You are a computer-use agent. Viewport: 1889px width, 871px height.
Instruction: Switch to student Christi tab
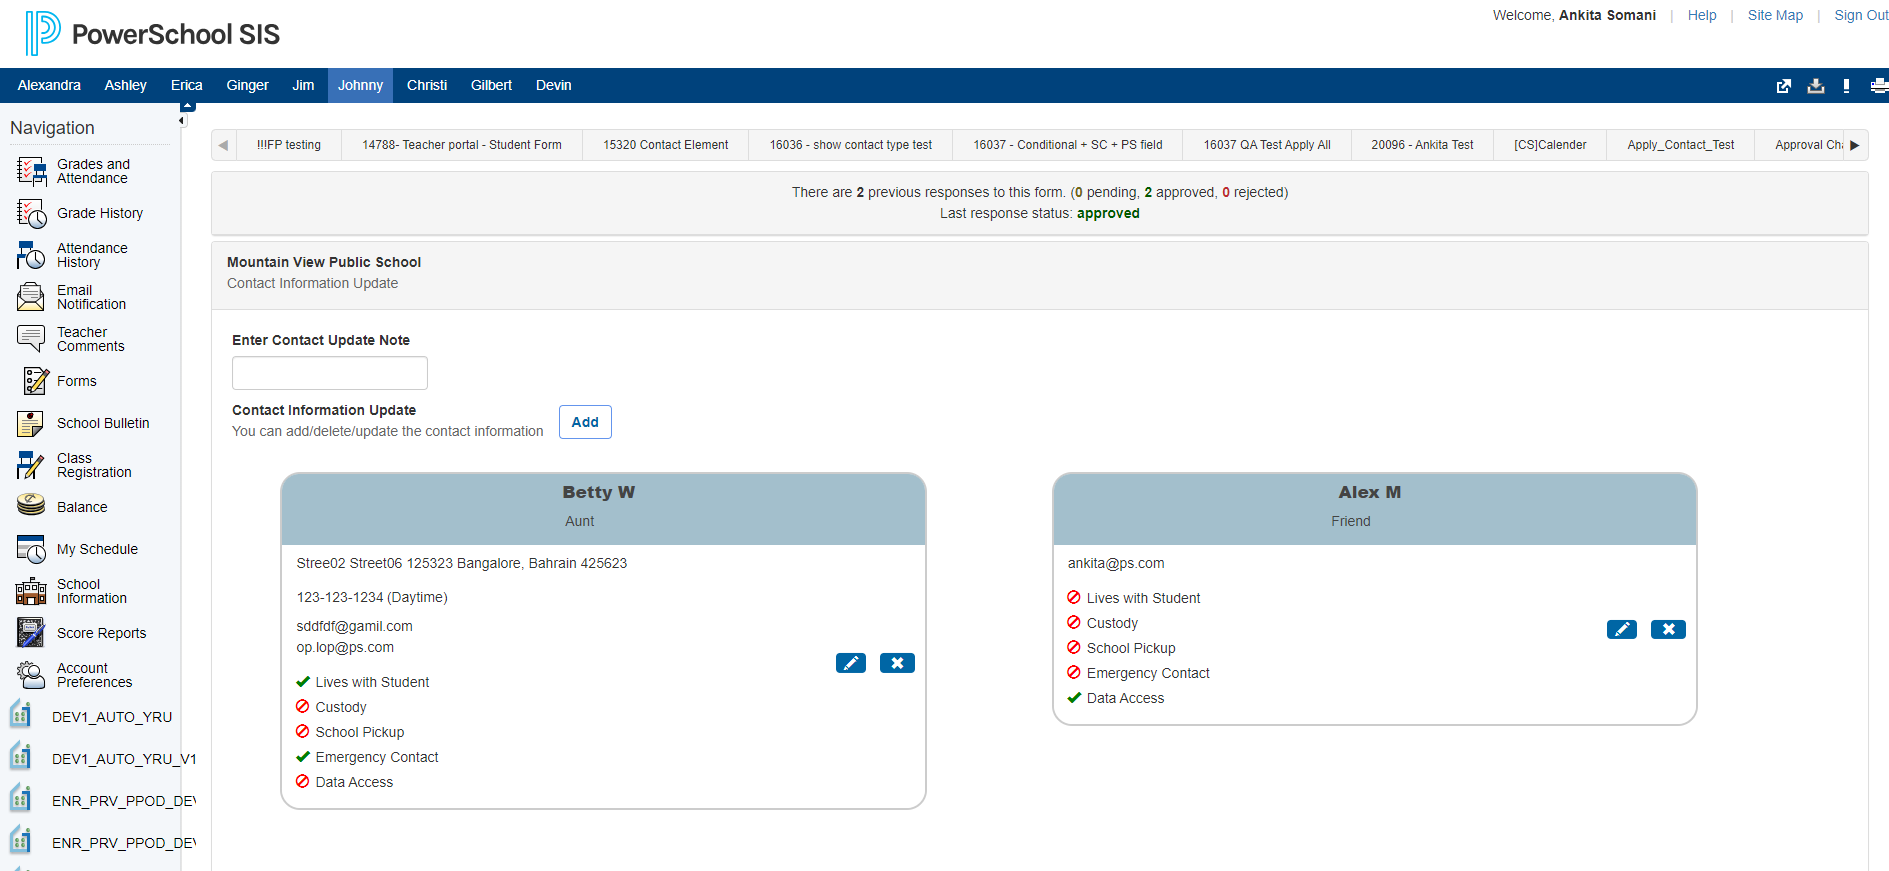click(x=426, y=85)
